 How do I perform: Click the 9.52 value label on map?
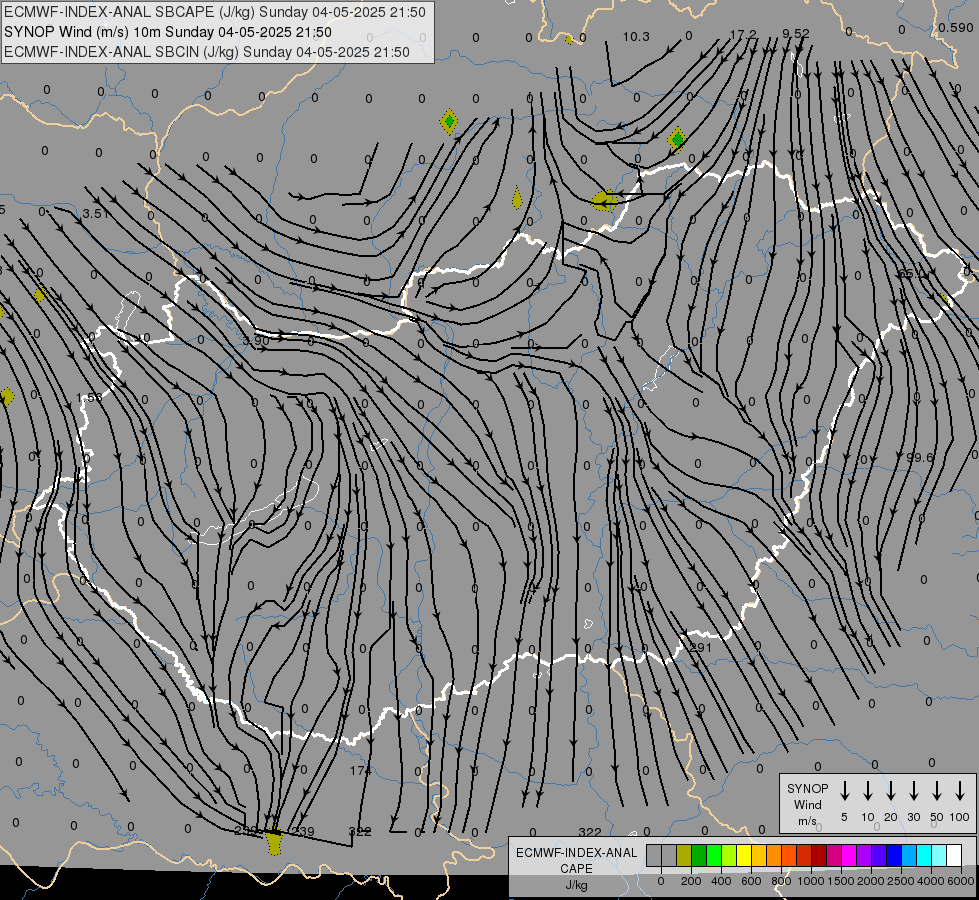coord(795,34)
